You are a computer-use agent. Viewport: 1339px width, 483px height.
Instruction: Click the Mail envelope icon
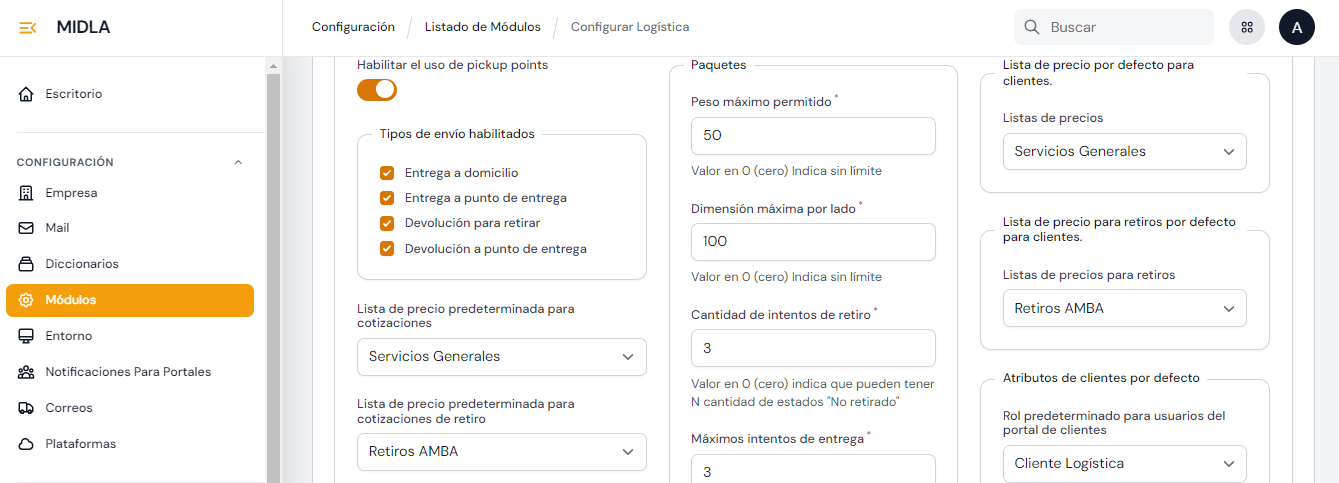pyautogui.click(x=27, y=228)
